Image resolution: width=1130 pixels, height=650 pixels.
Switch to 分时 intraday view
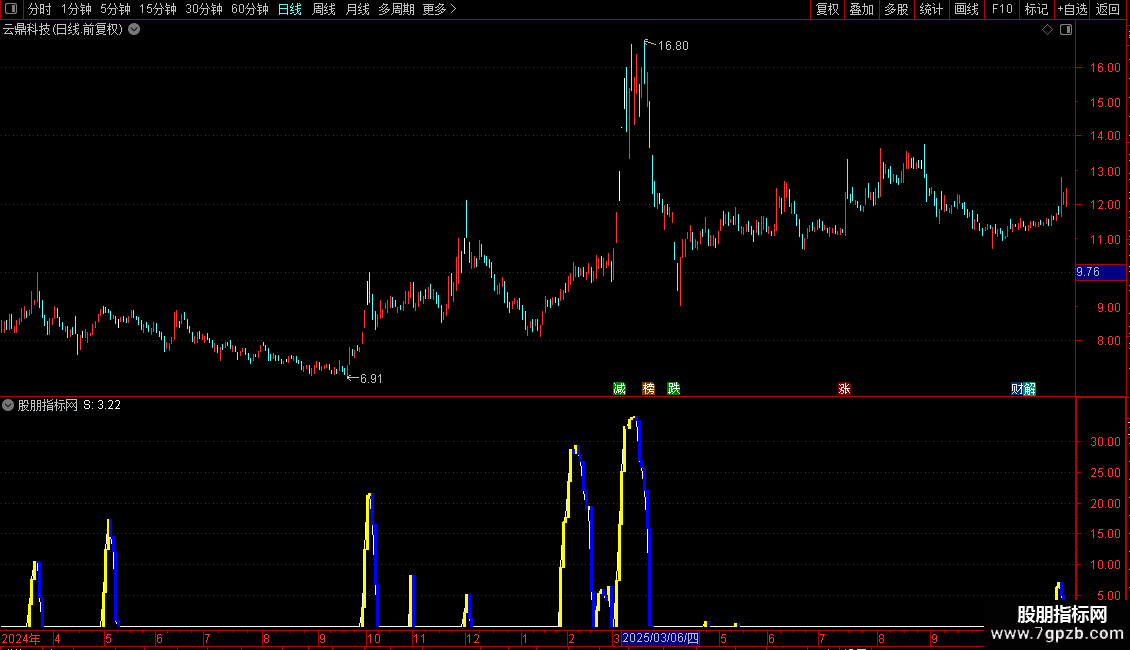(40, 9)
